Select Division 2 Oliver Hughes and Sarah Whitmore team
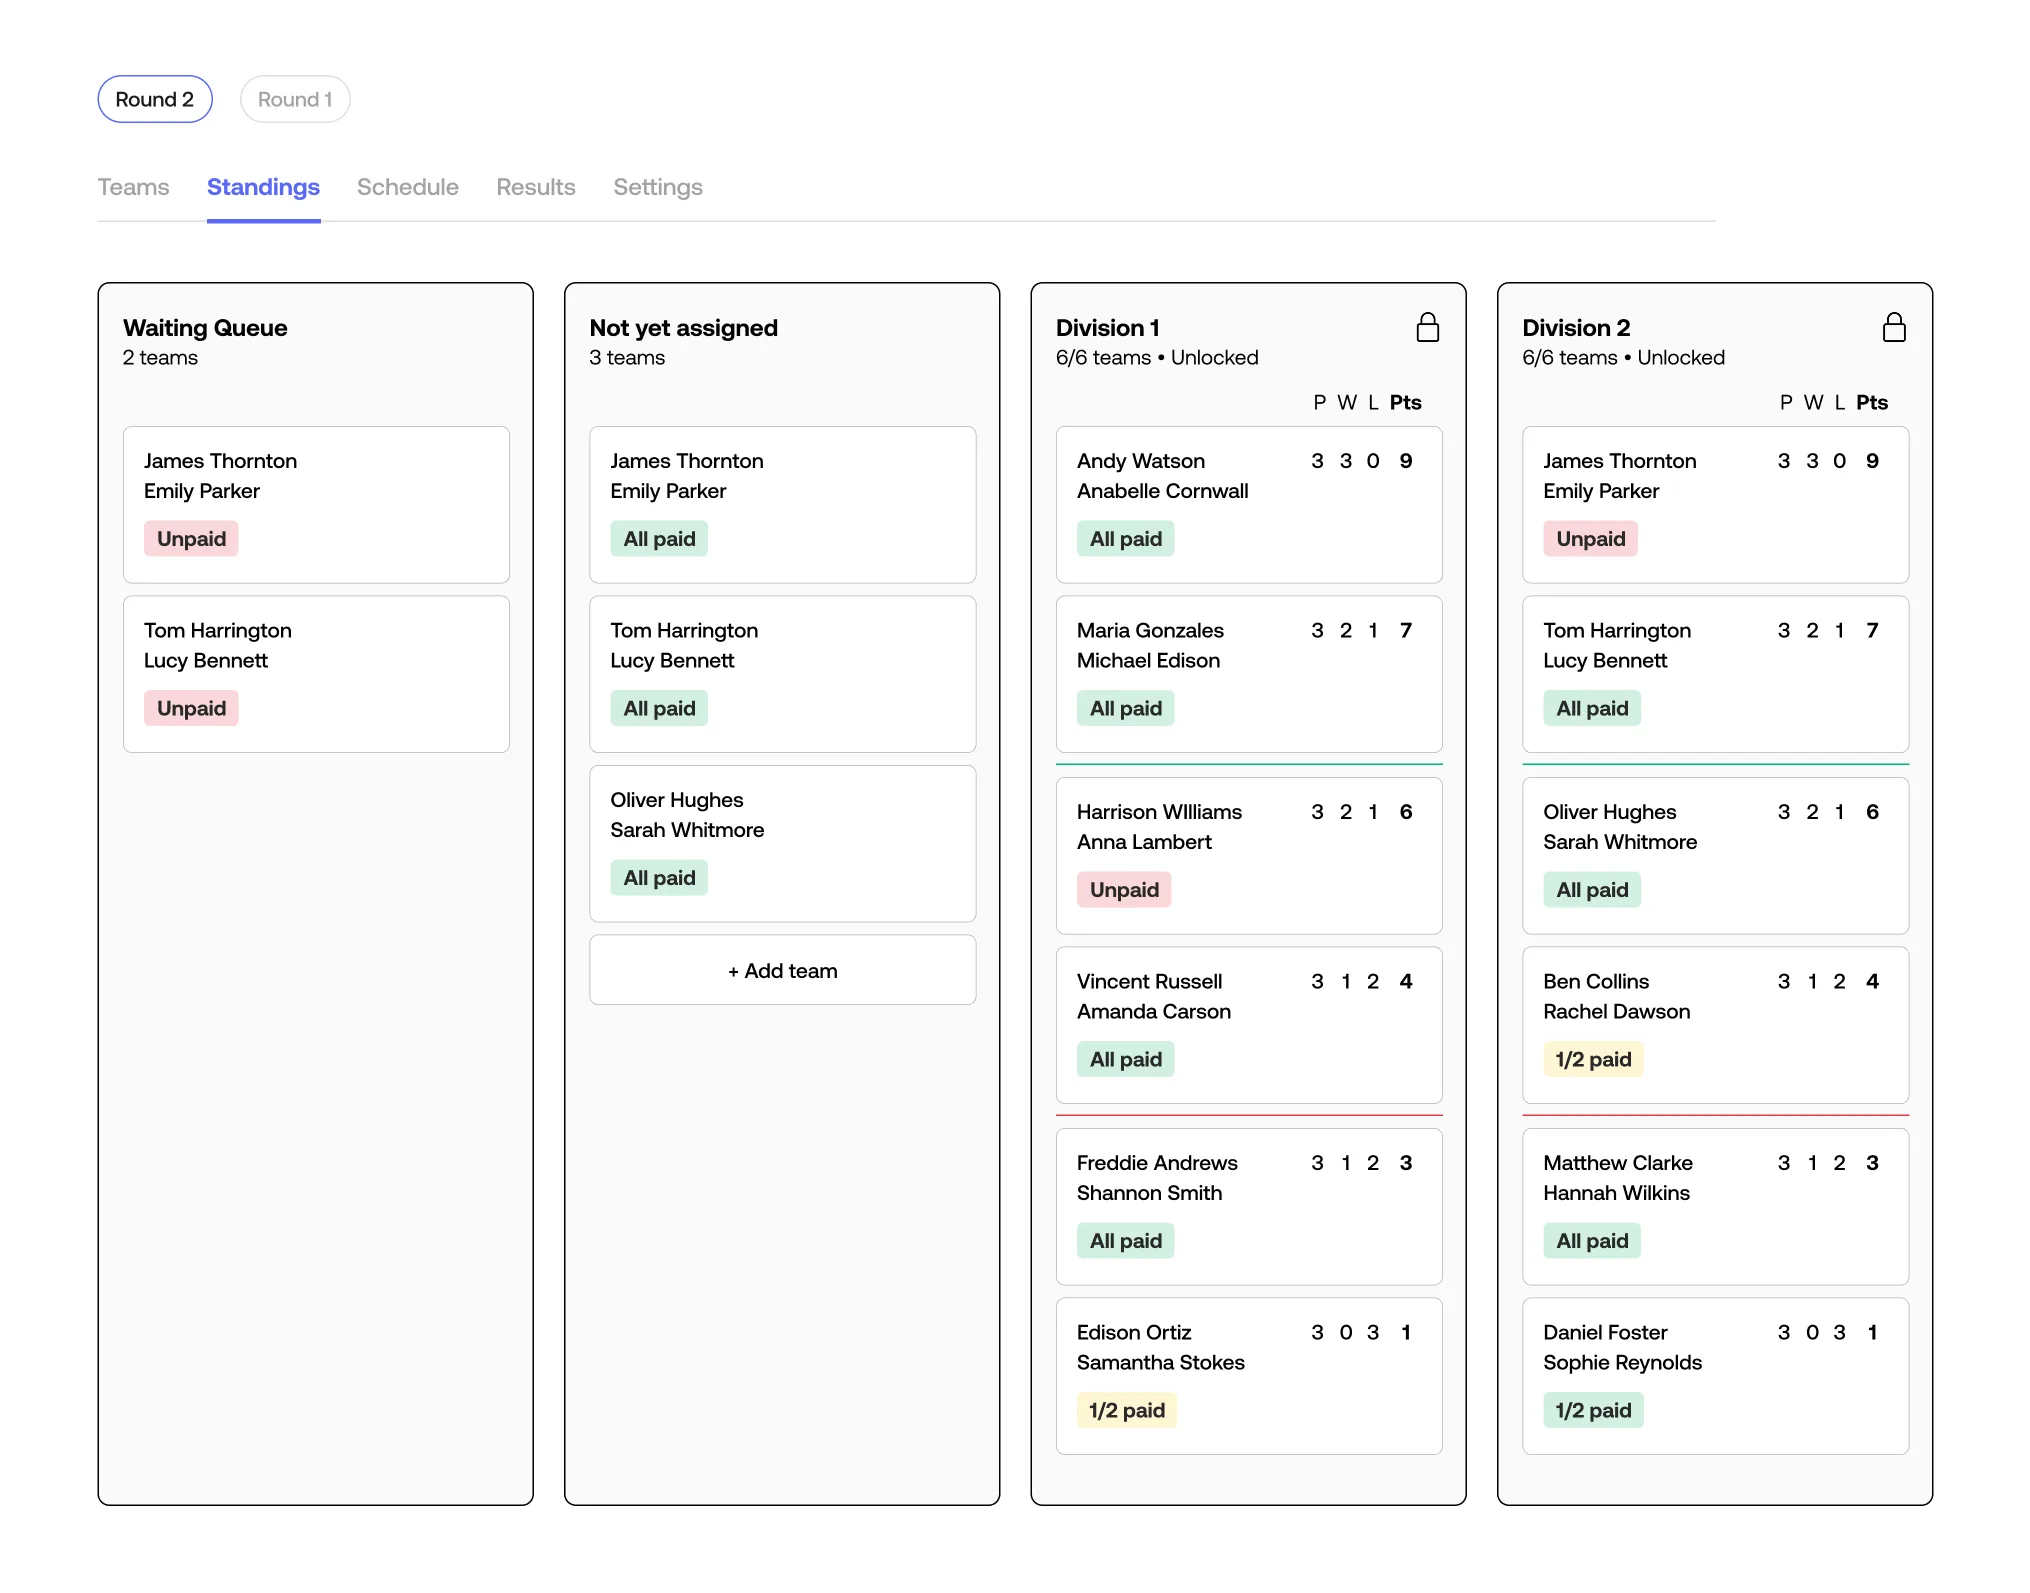This screenshot has width=2030, height=1593. 1716,856
